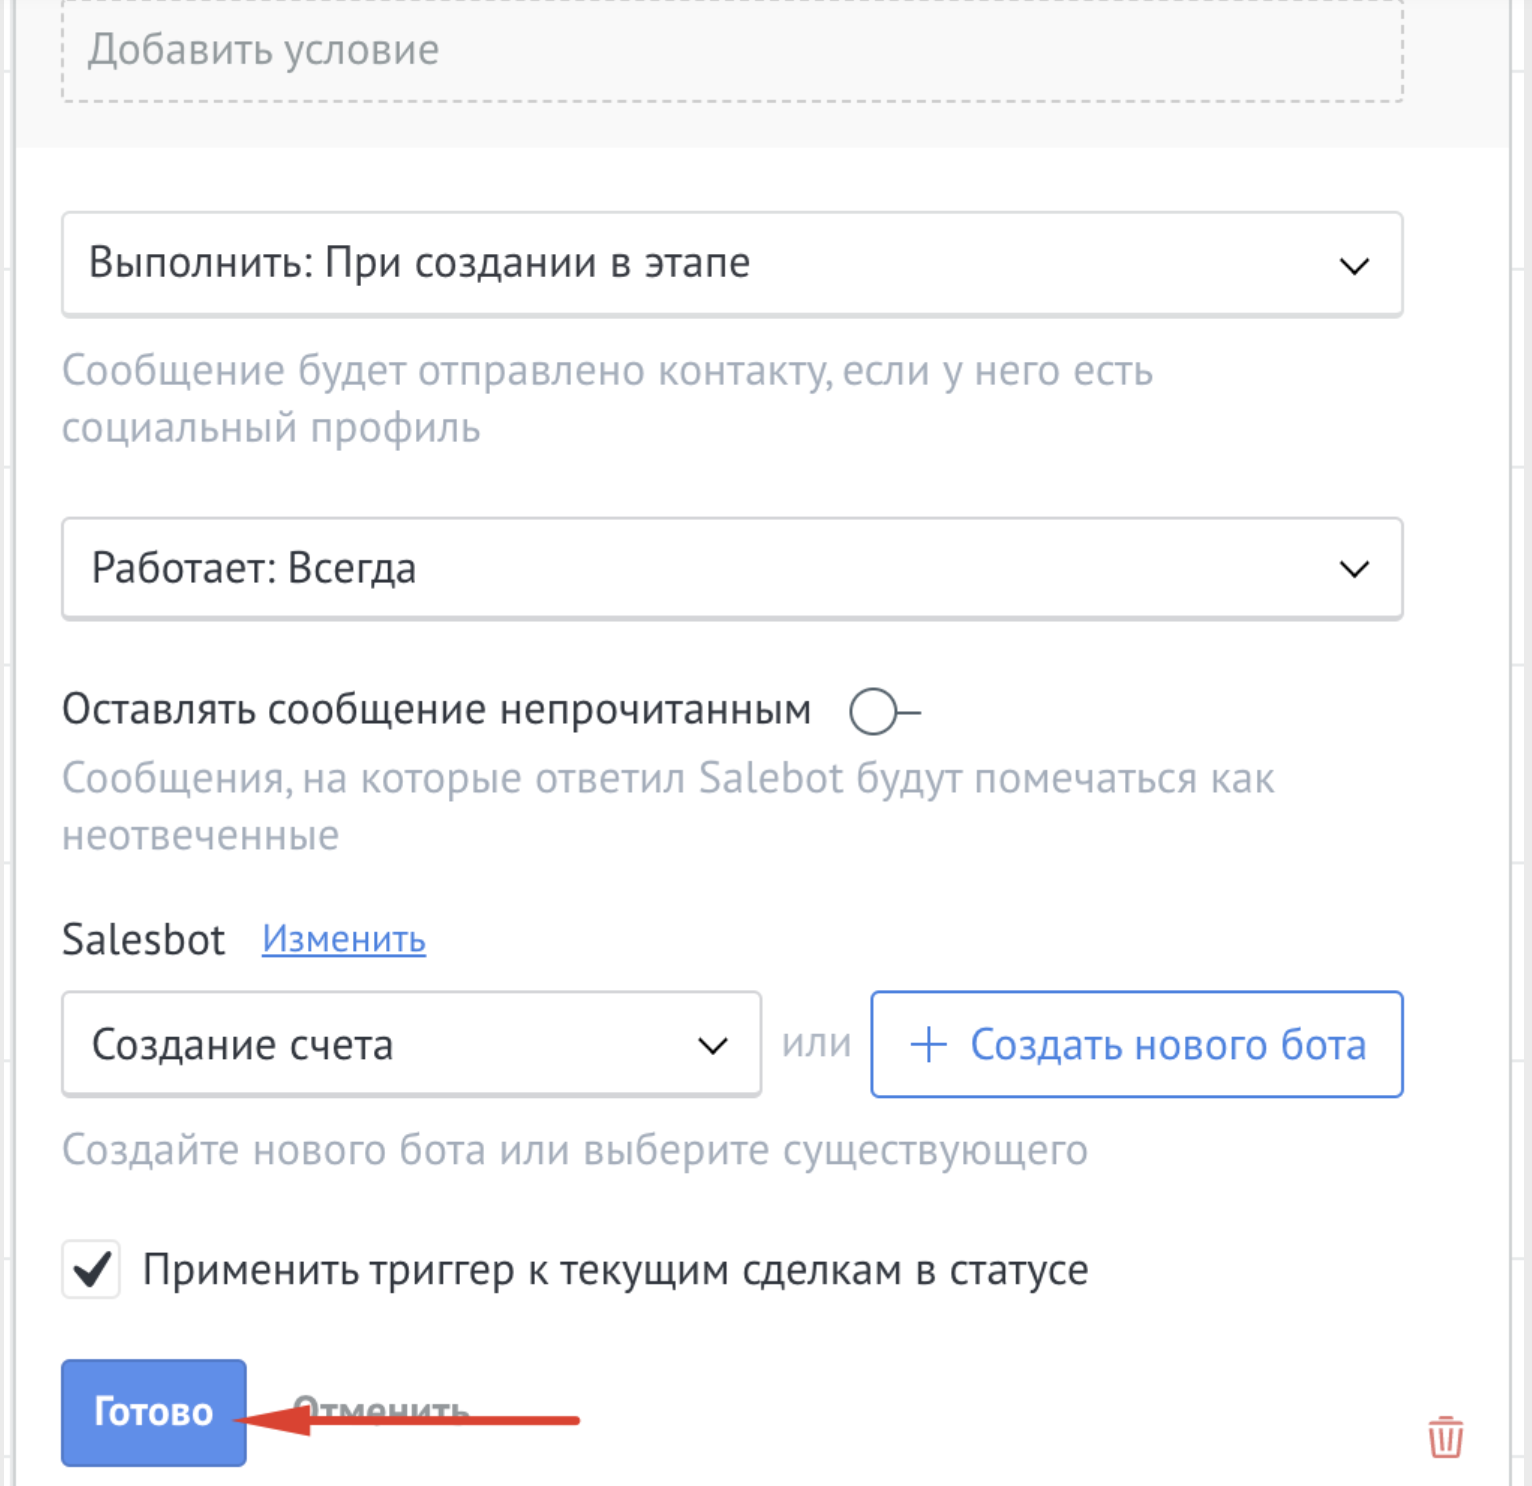Click the Оставлять сообщение непрочитанным label

(x=436, y=710)
